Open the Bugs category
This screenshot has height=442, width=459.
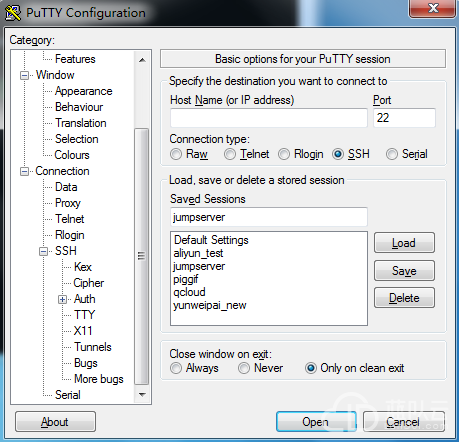click(86, 363)
